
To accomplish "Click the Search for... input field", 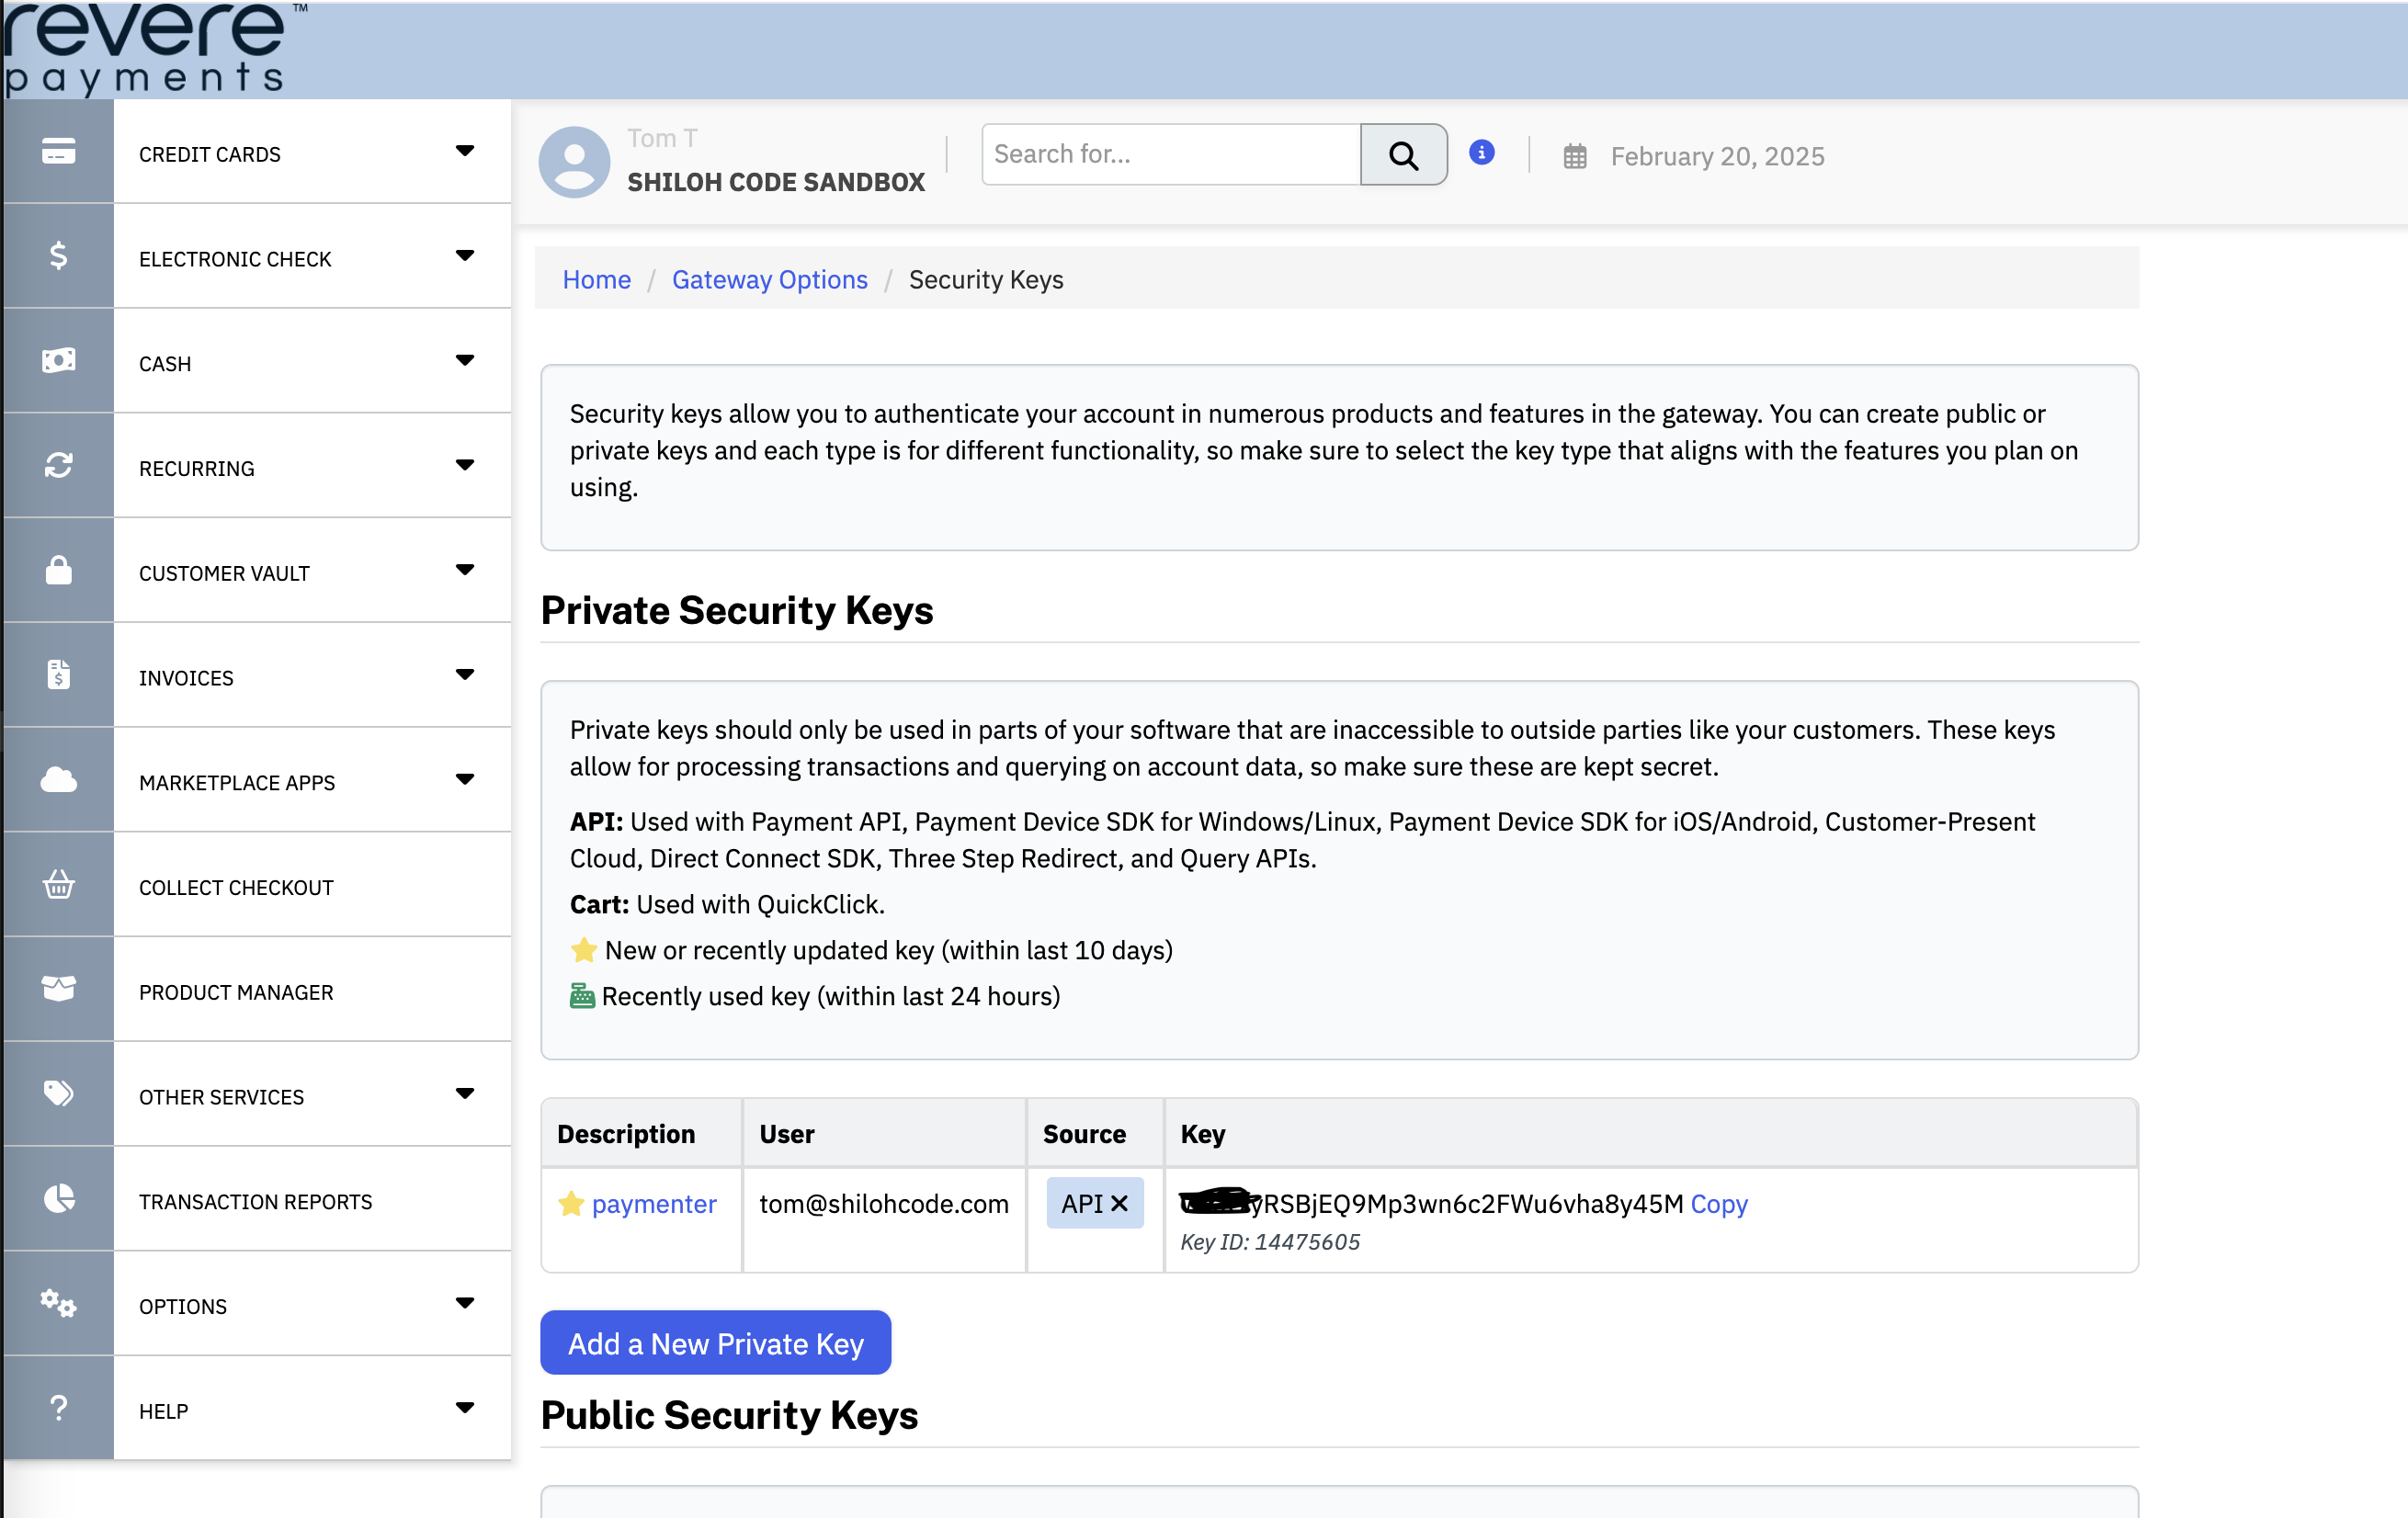I will (1171, 155).
